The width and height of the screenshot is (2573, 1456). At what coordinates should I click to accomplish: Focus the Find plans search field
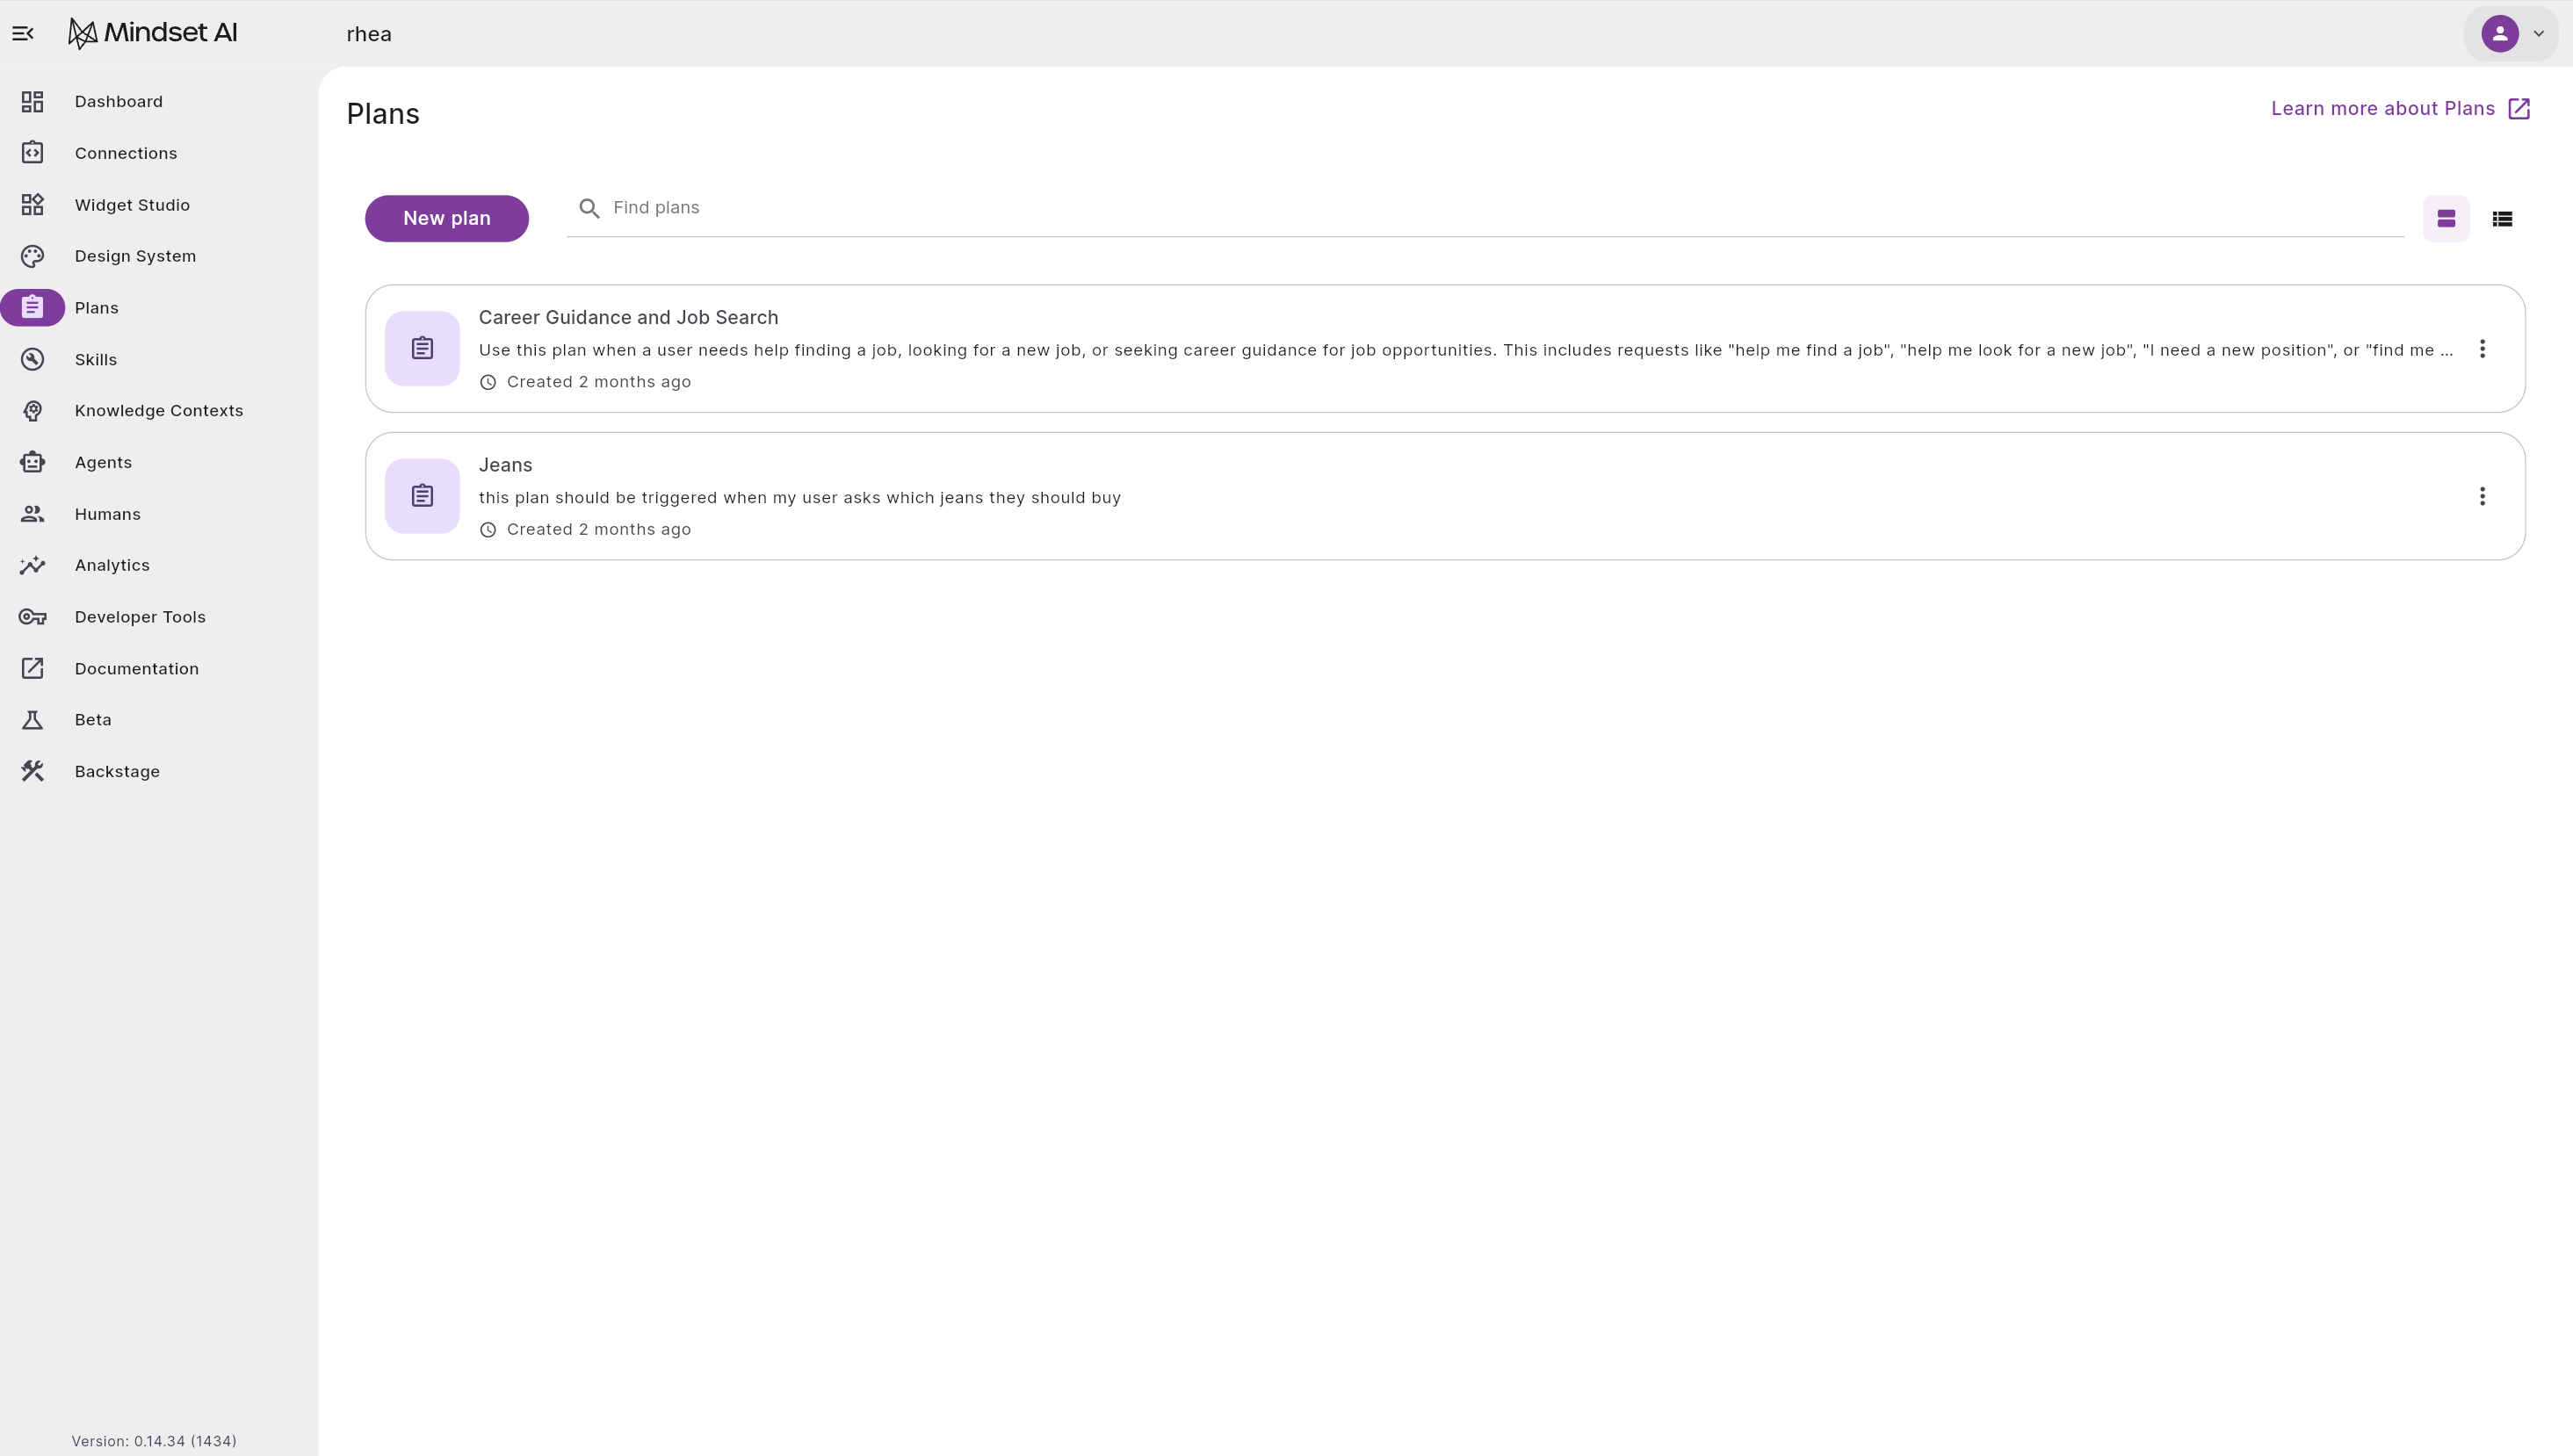tap(1484, 208)
